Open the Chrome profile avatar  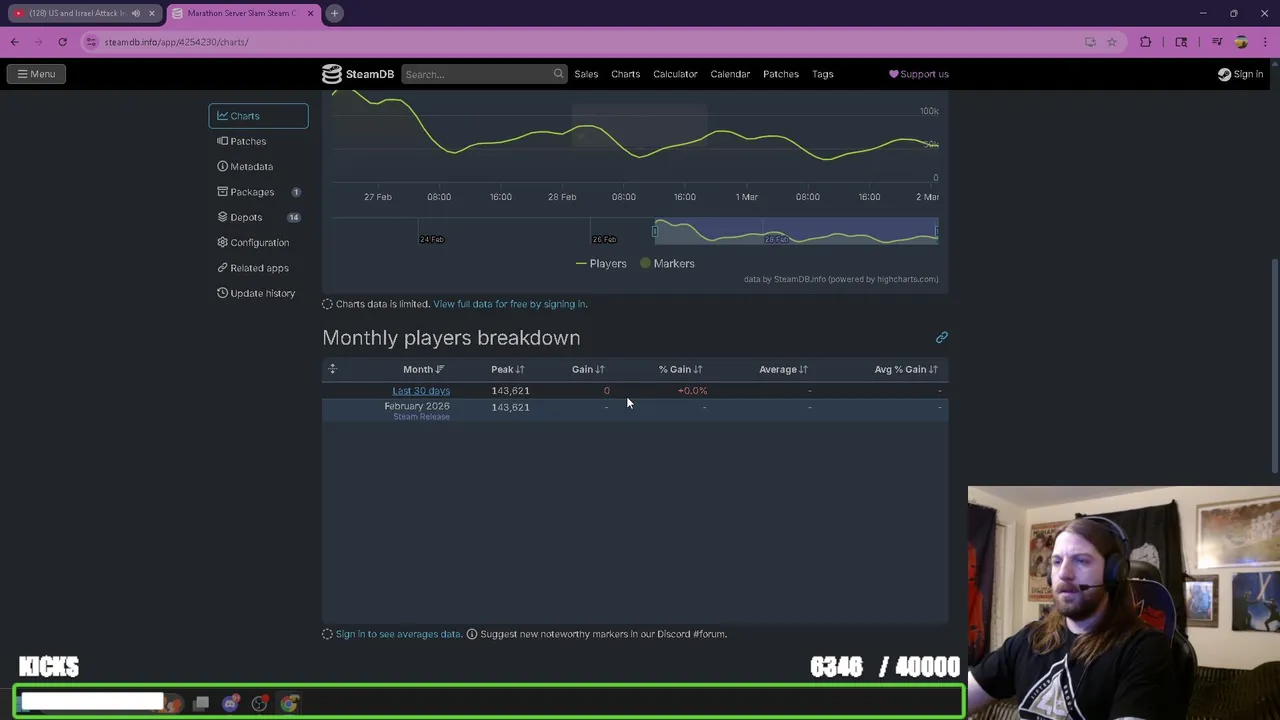(1241, 42)
